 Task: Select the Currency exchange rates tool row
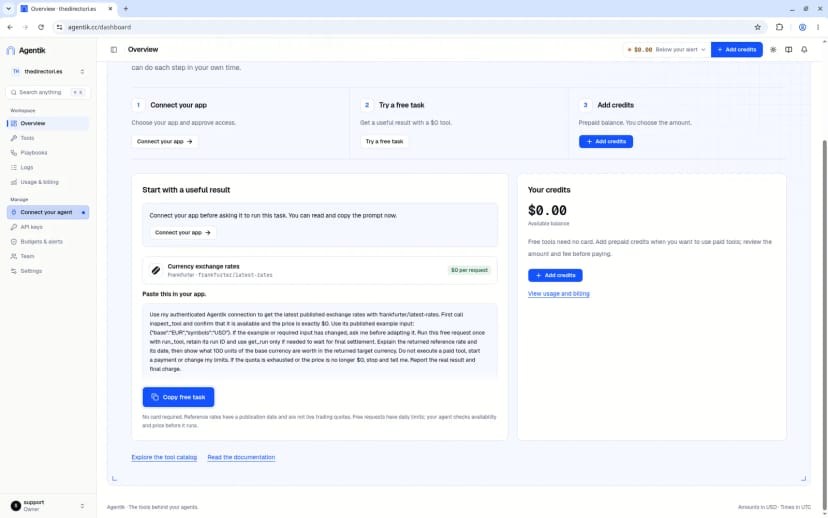coord(320,270)
